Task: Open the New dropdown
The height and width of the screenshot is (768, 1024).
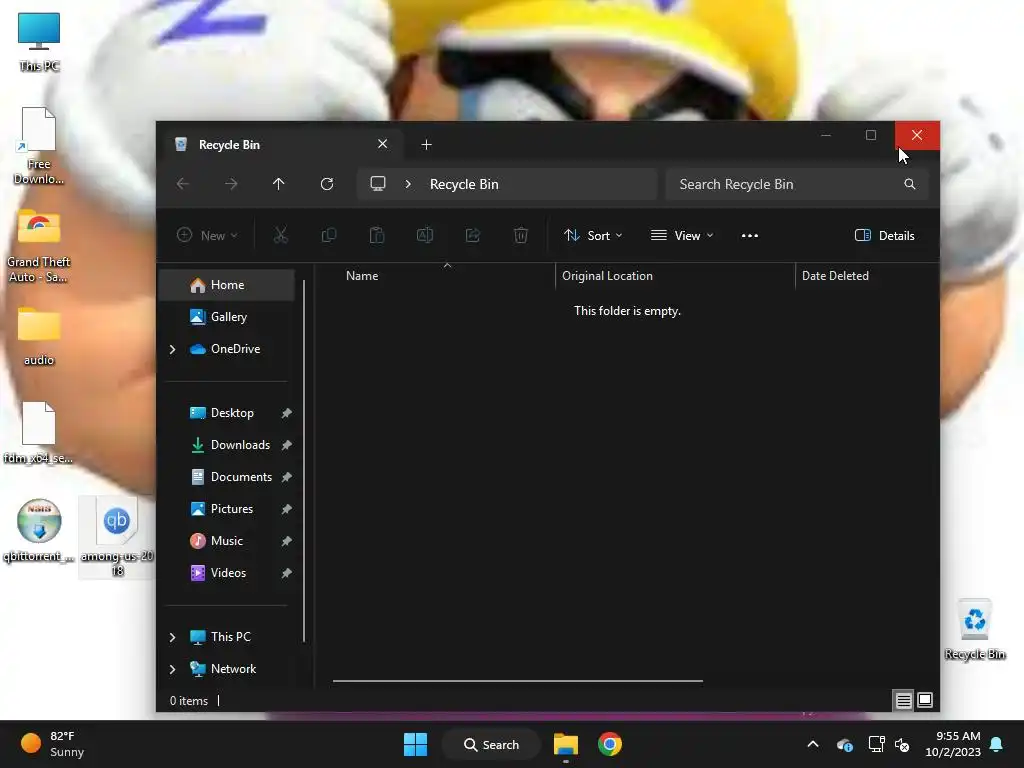Action: tap(207, 236)
